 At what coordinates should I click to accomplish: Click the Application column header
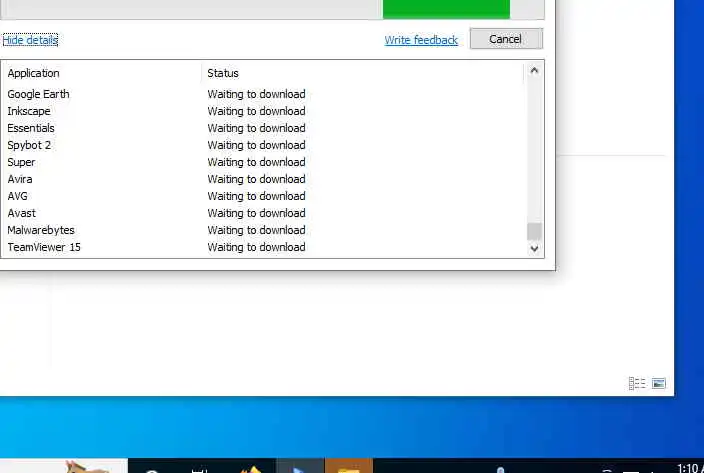click(101, 73)
